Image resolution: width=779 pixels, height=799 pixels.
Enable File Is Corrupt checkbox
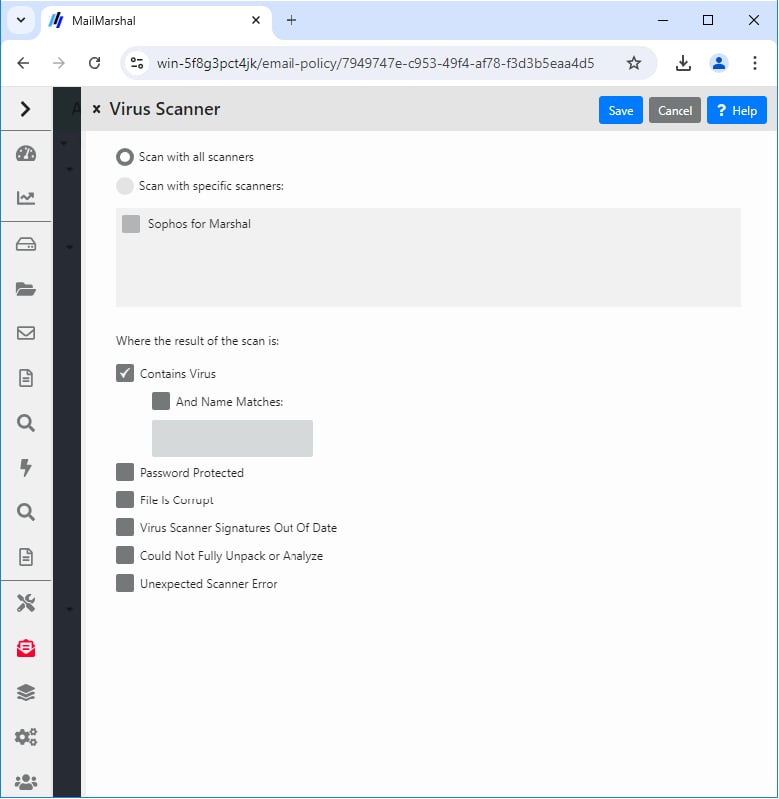click(x=125, y=500)
